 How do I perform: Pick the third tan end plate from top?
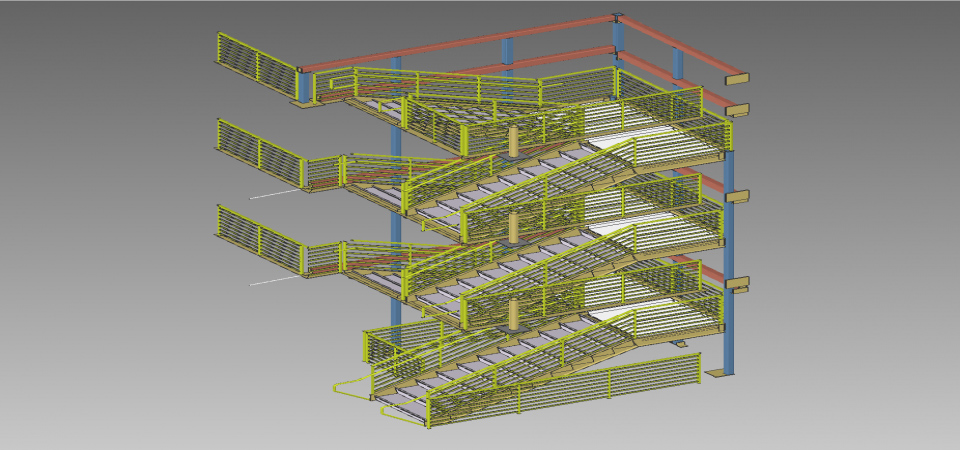[737, 197]
